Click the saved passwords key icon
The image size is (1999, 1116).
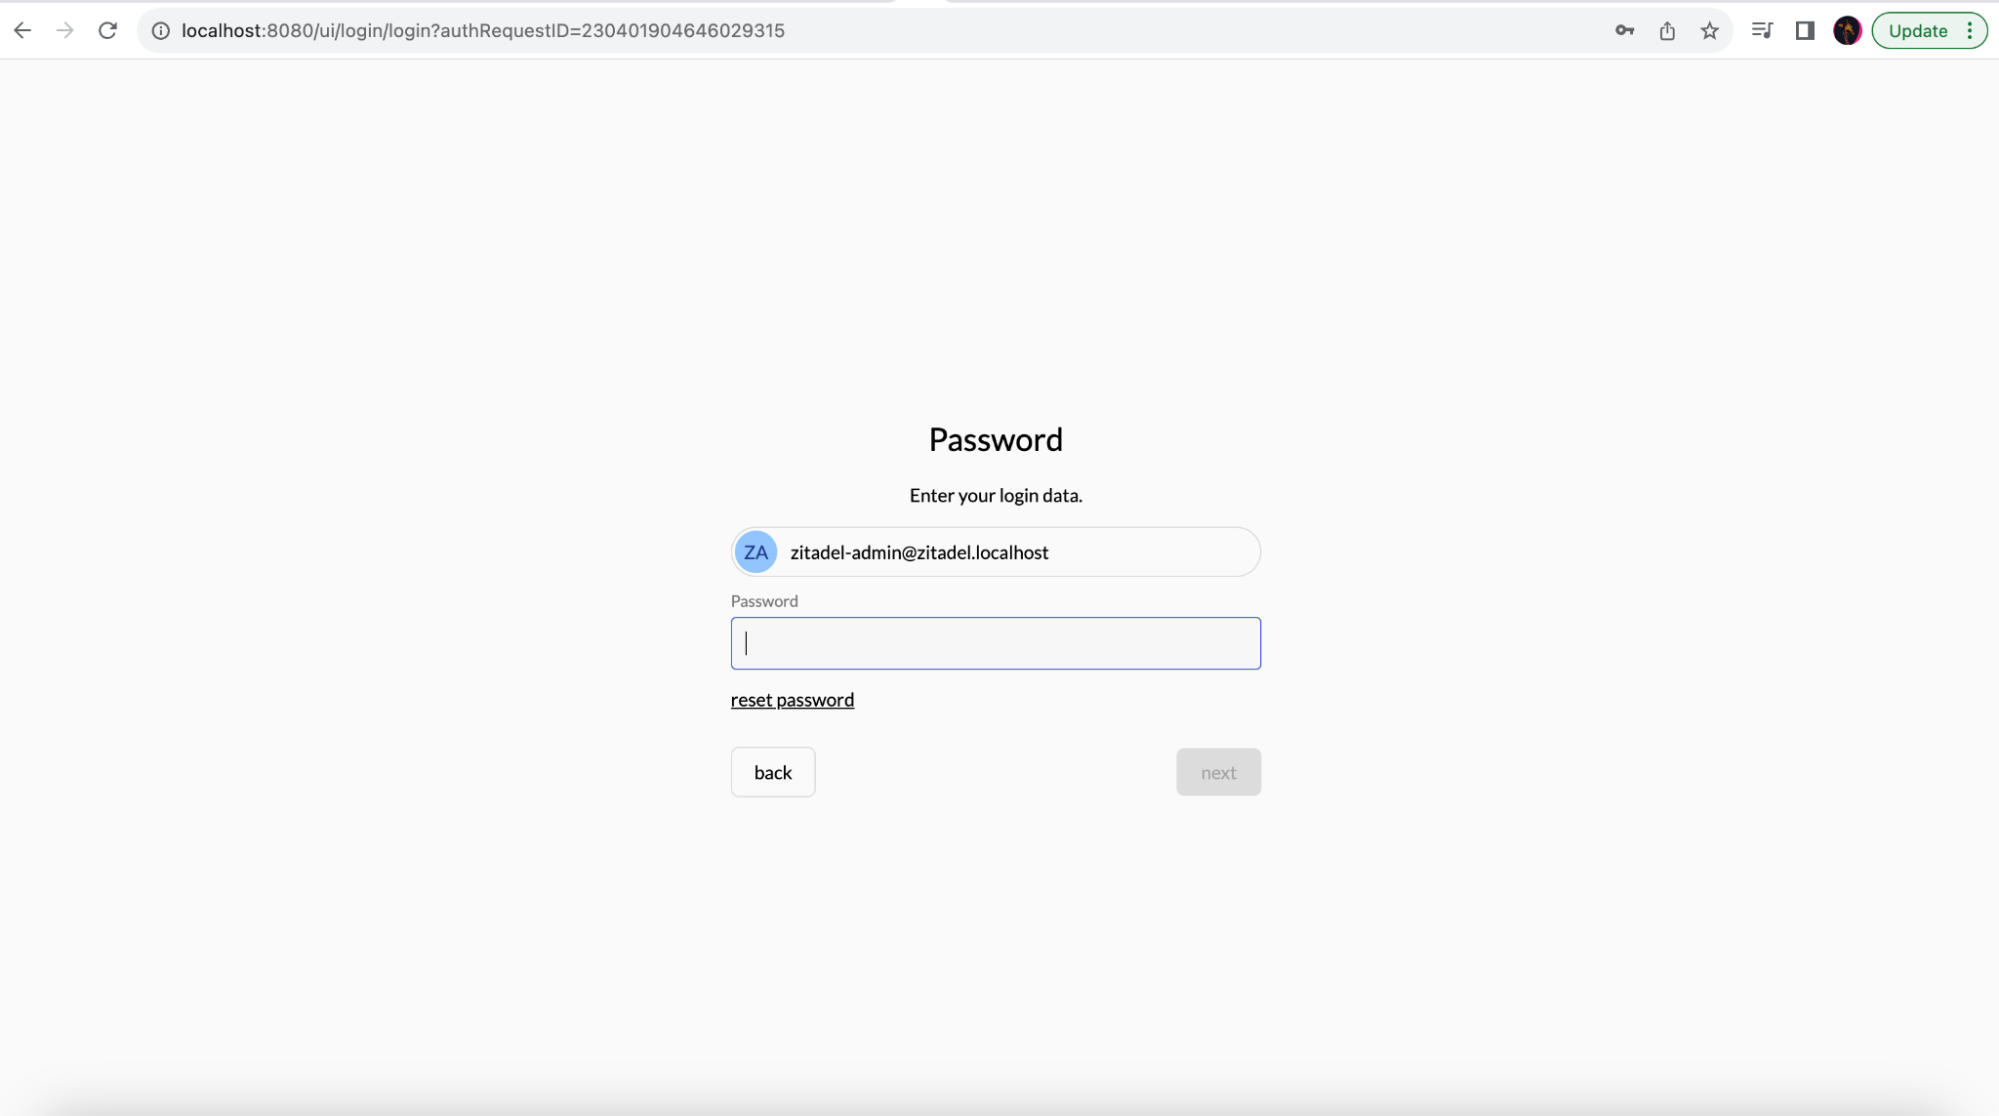(1624, 30)
